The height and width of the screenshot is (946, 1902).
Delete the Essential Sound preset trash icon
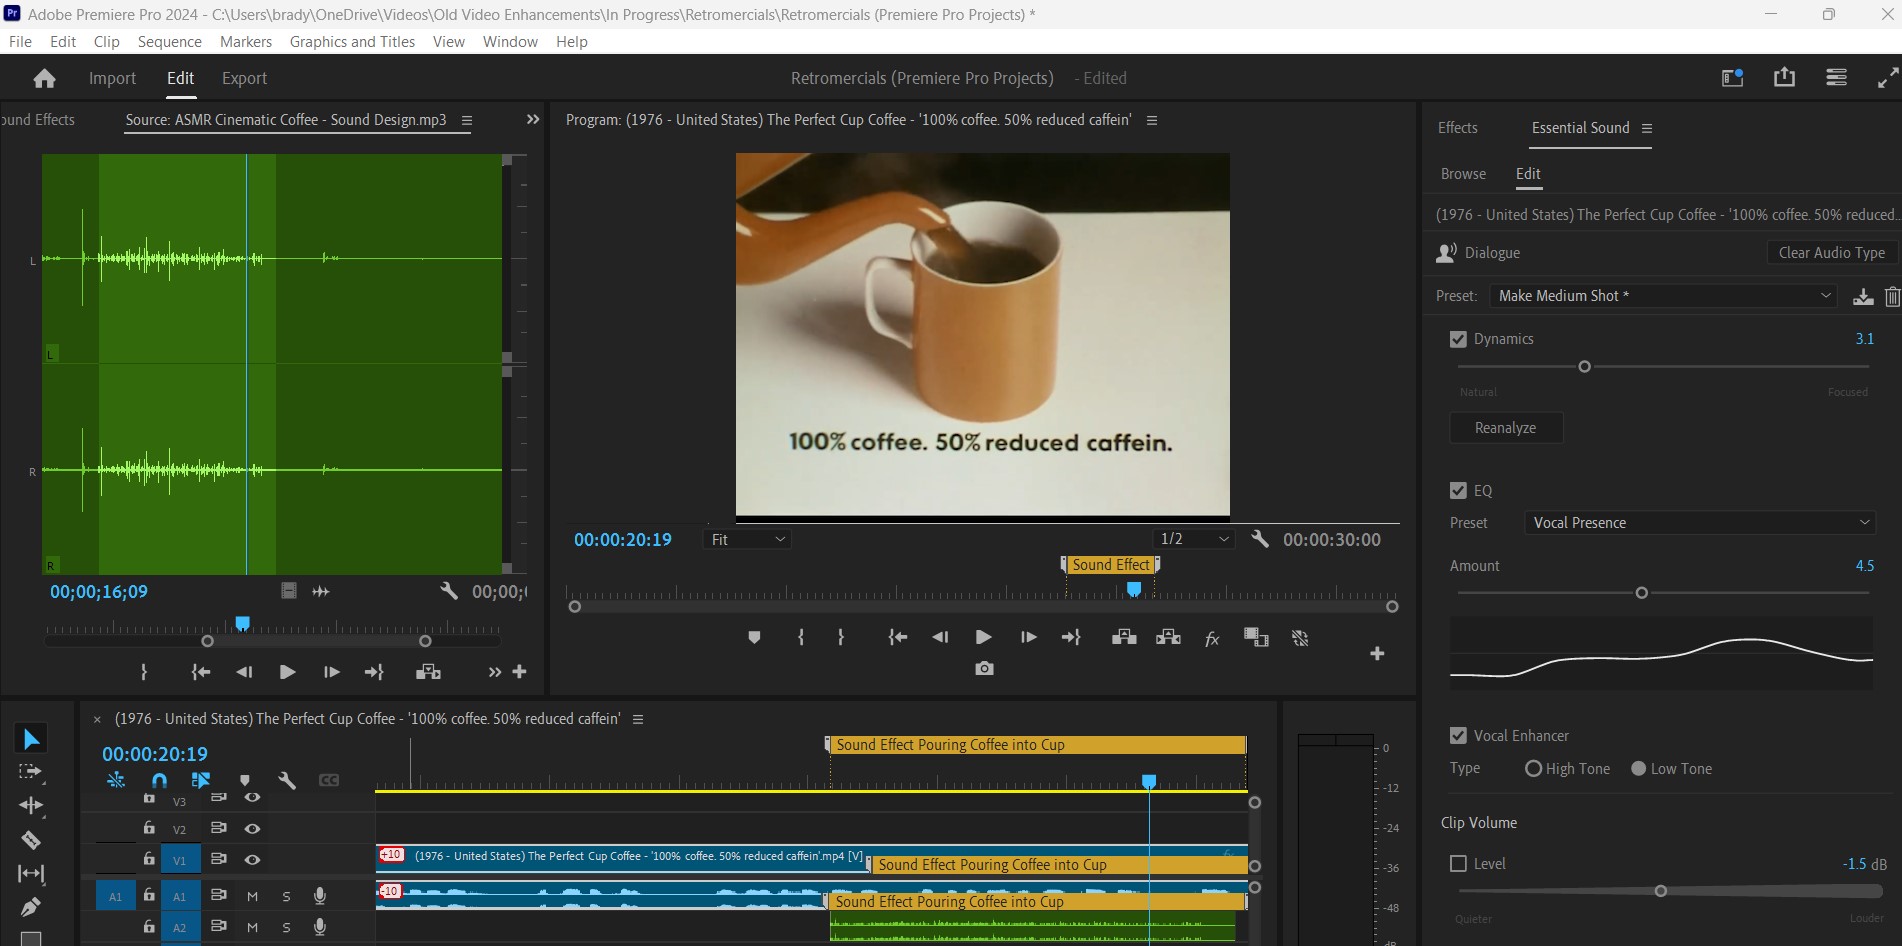pyautogui.click(x=1892, y=296)
